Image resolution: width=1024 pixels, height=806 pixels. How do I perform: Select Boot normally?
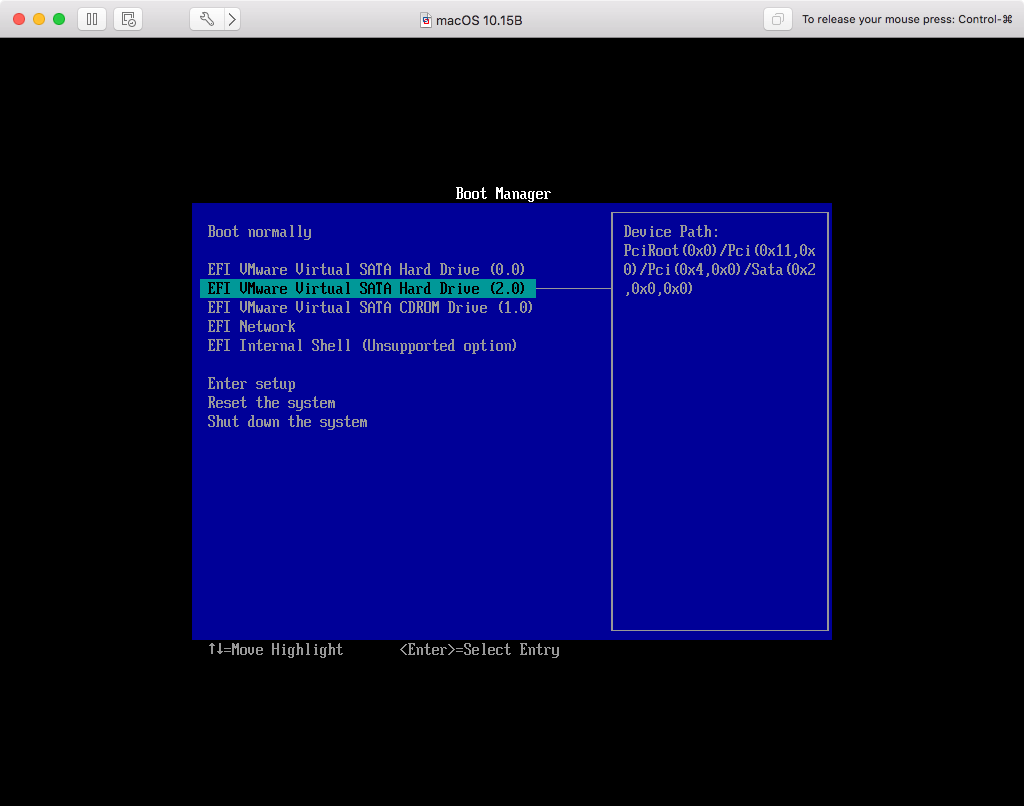click(x=259, y=232)
